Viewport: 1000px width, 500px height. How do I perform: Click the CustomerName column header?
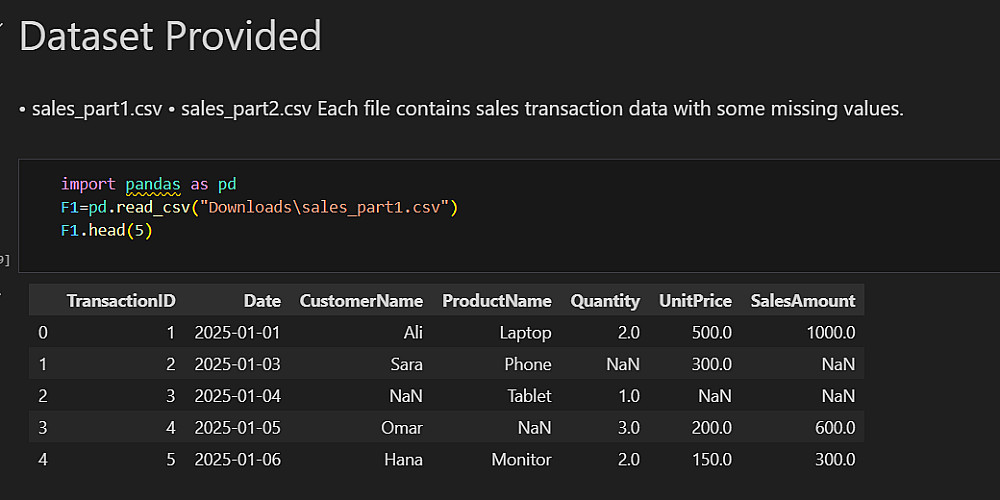361,301
